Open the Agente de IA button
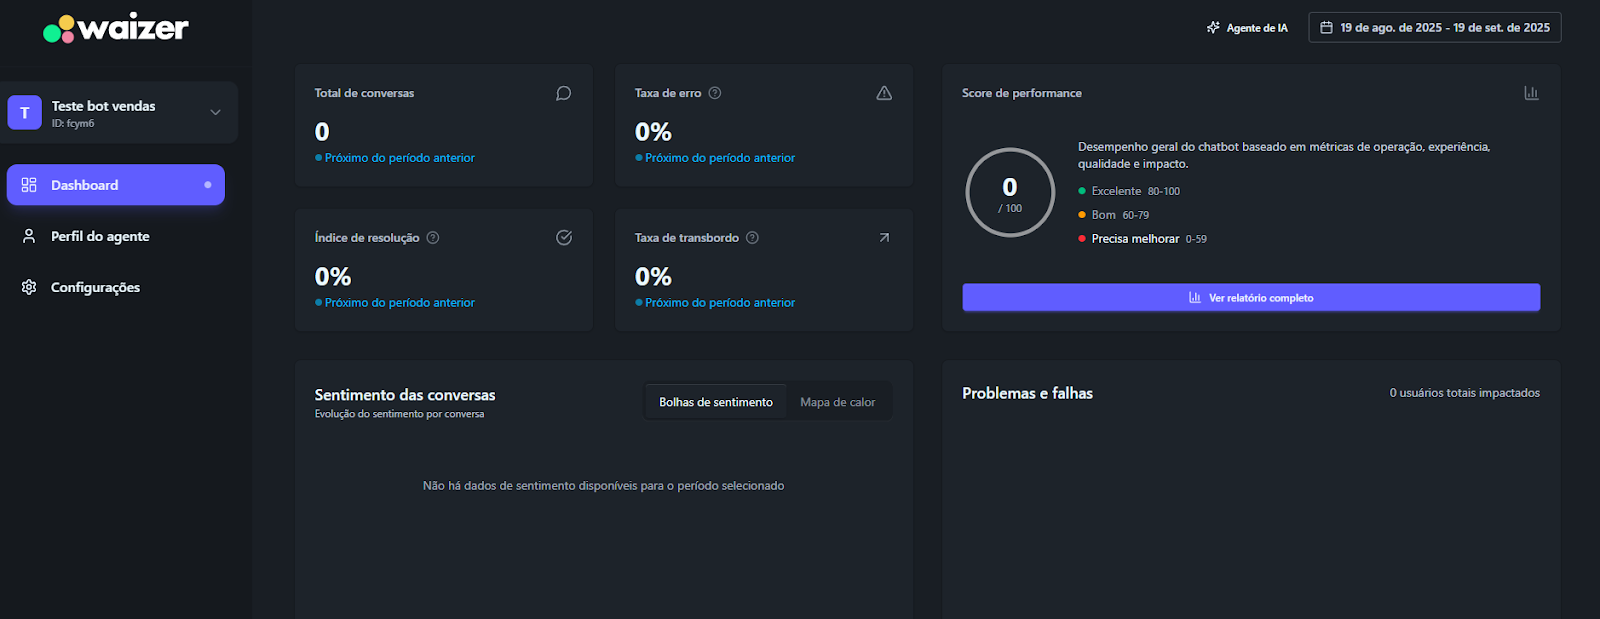The height and width of the screenshot is (619, 1600). coord(1247,28)
